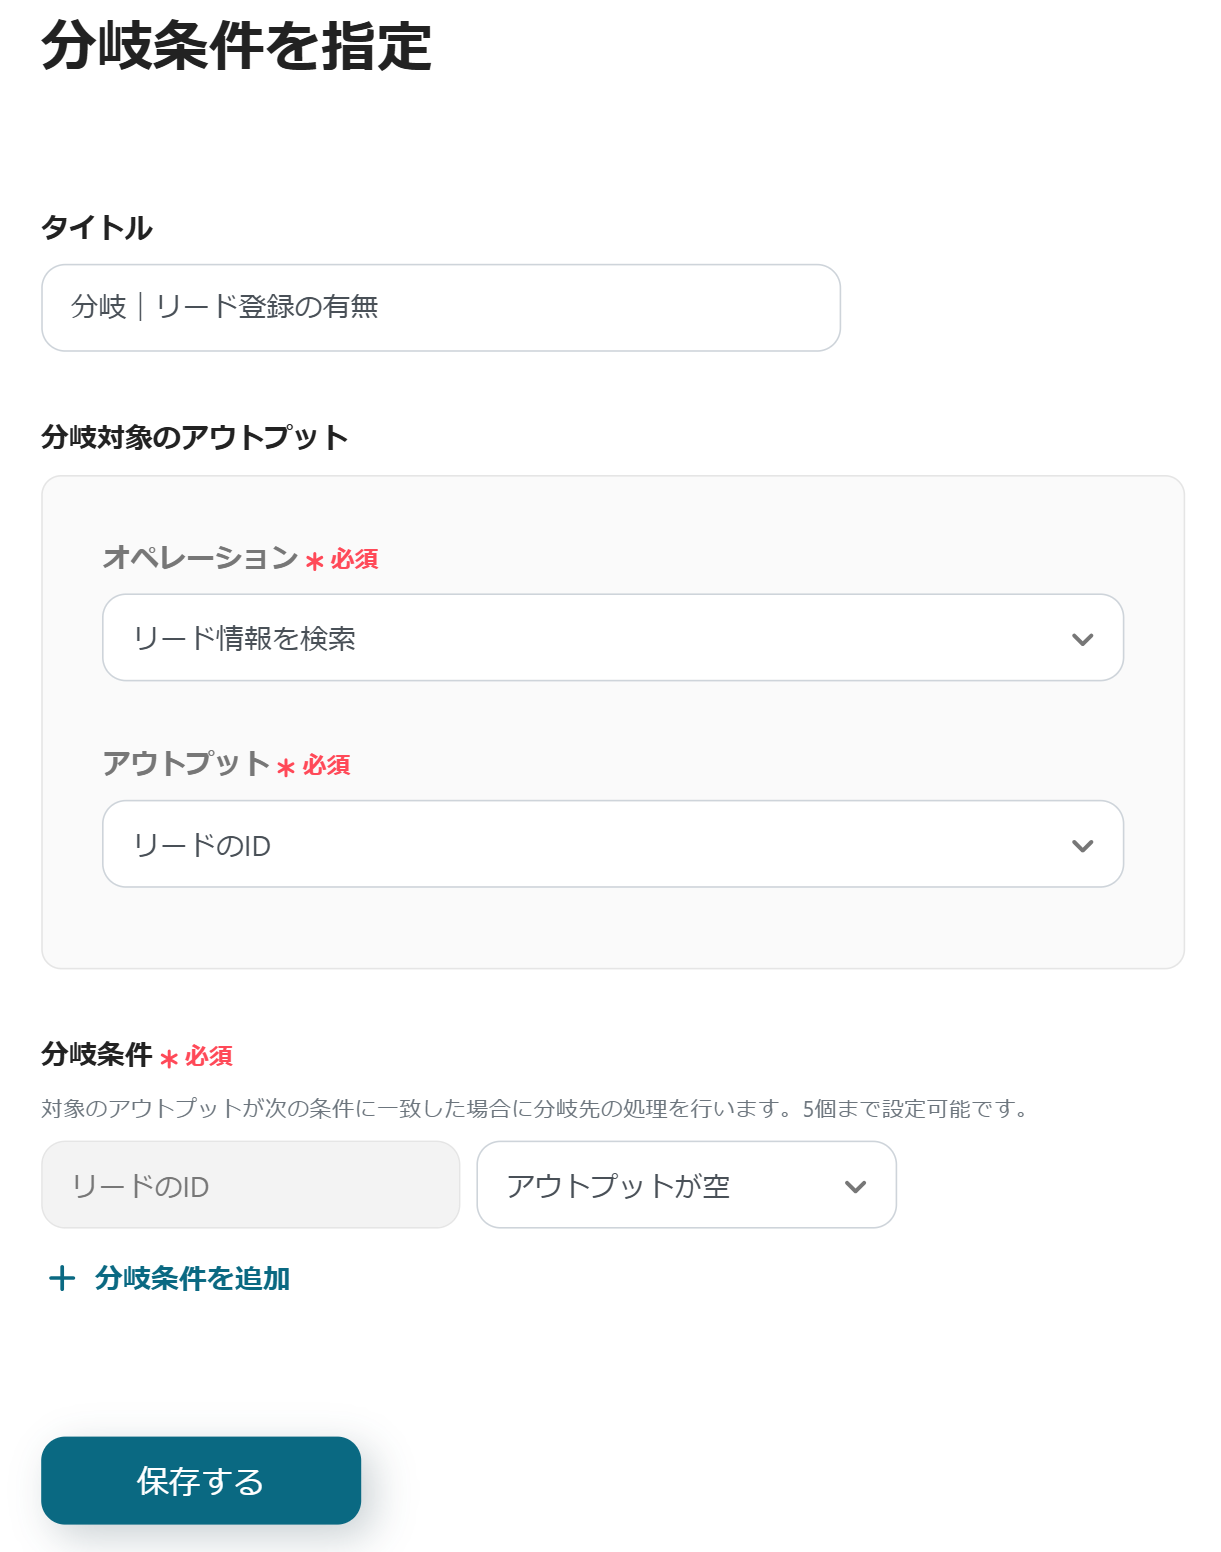Click the plus icon beside 分岐条件を追加

(x=62, y=1278)
